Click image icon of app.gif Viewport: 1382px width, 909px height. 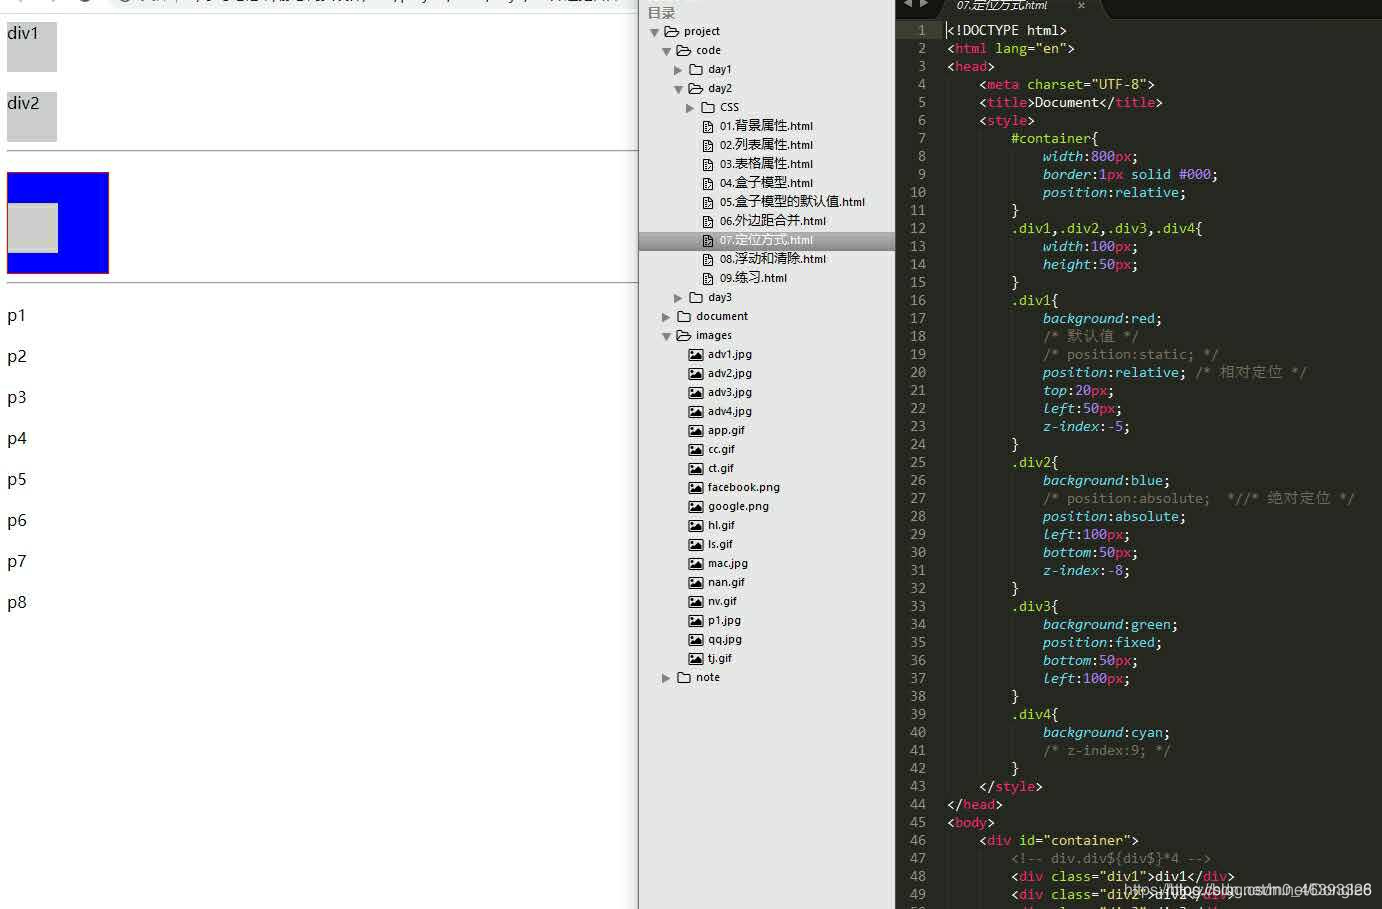pos(696,430)
